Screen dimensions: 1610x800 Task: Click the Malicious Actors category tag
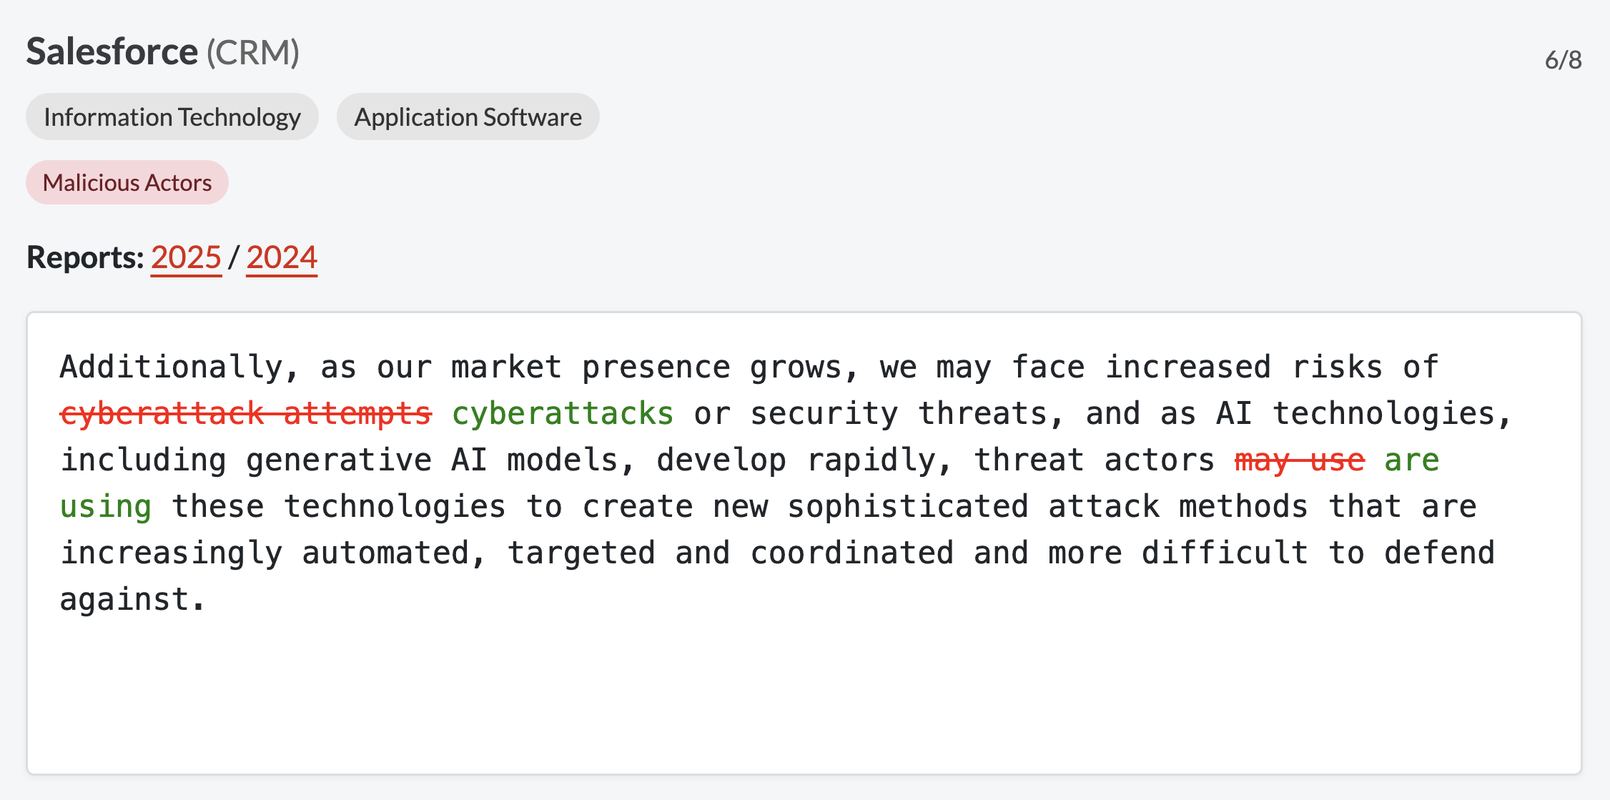pyautogui.click(x=127, y=183)
